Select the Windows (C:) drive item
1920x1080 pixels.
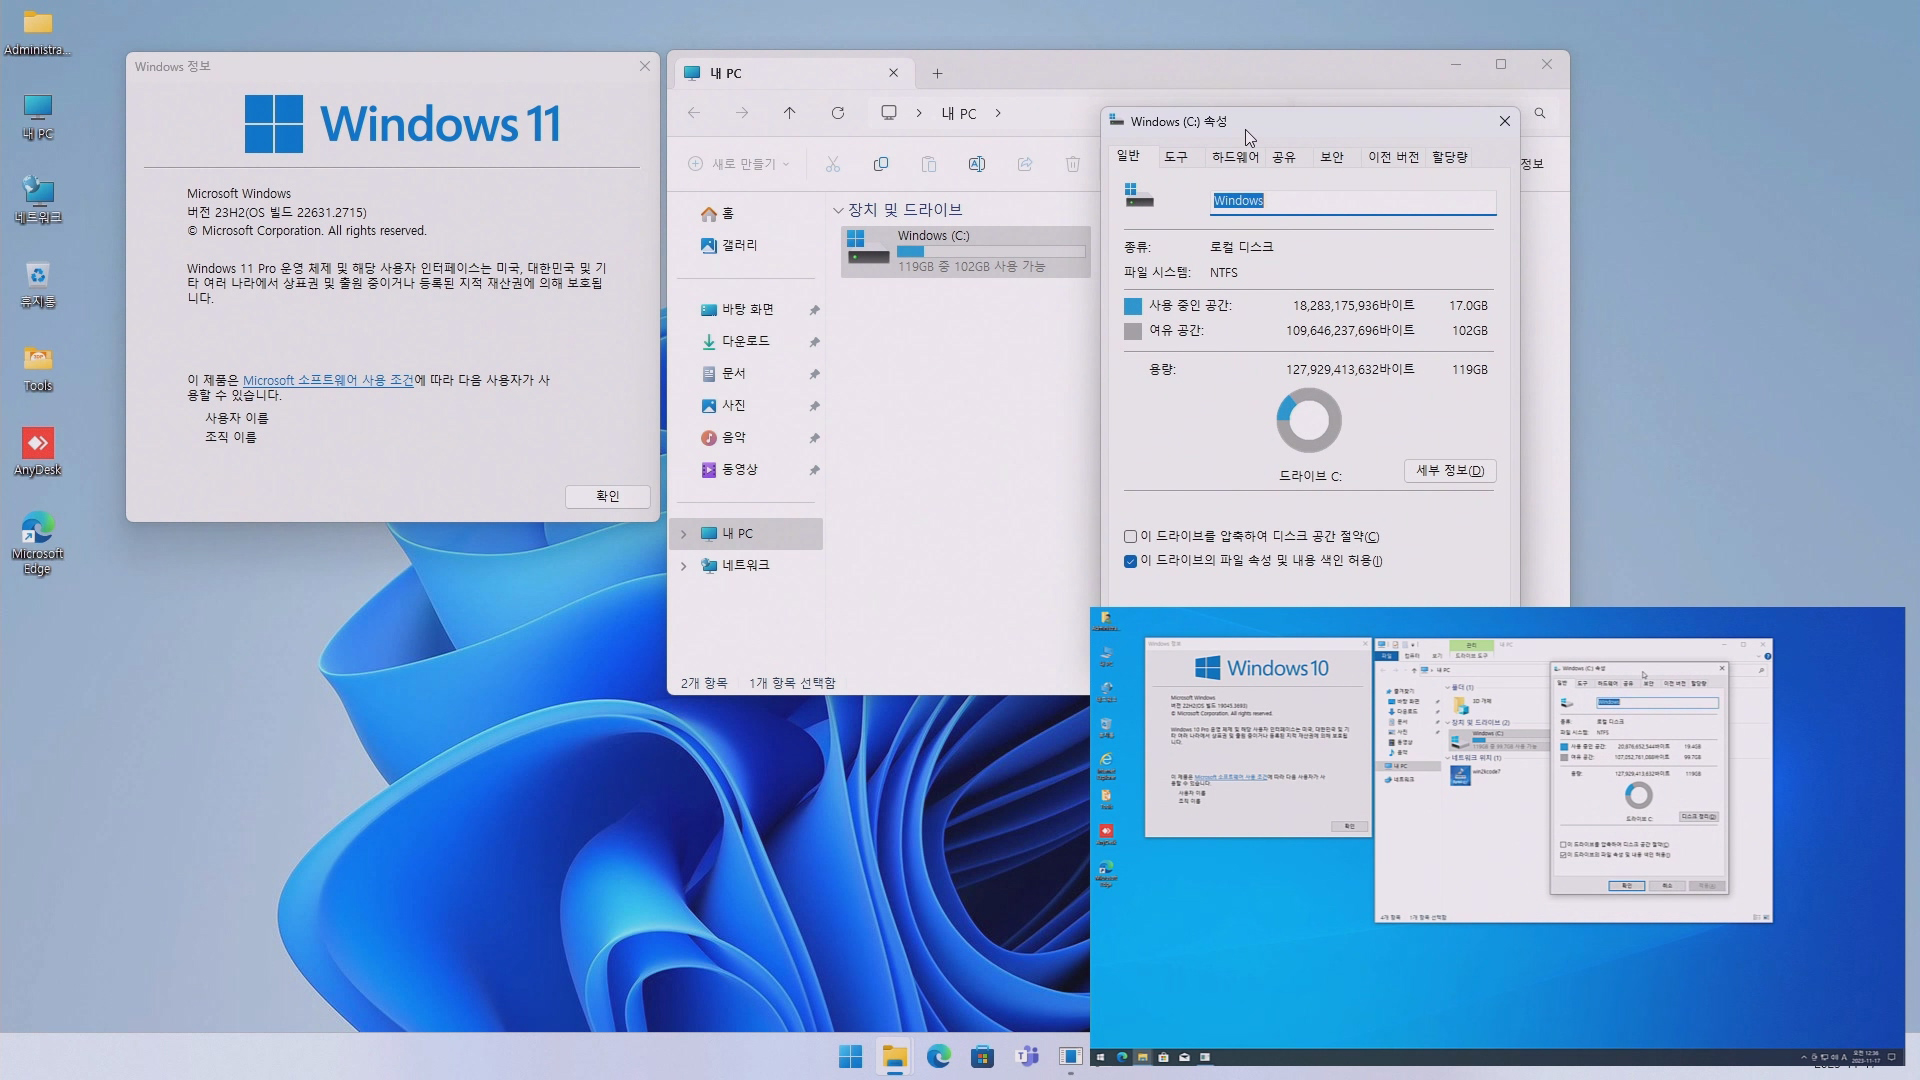pos(966,251)
